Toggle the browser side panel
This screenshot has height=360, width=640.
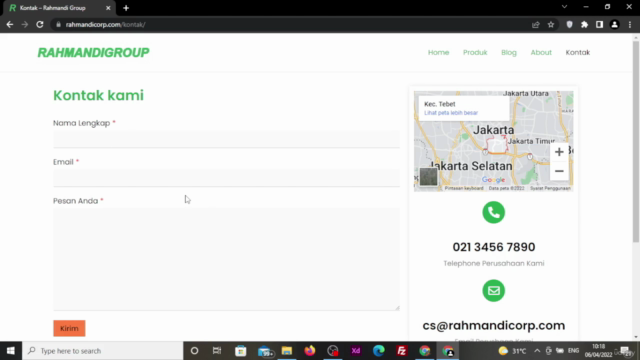point(599,24)
